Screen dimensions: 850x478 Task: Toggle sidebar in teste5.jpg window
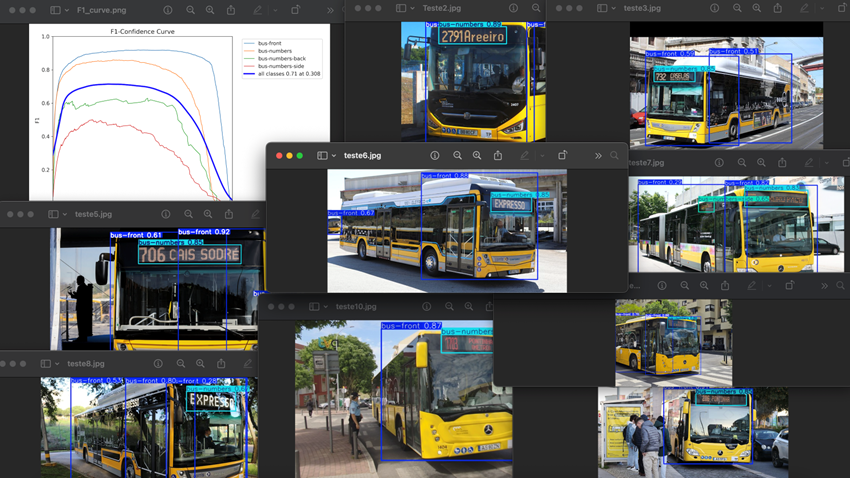point(53,214)
